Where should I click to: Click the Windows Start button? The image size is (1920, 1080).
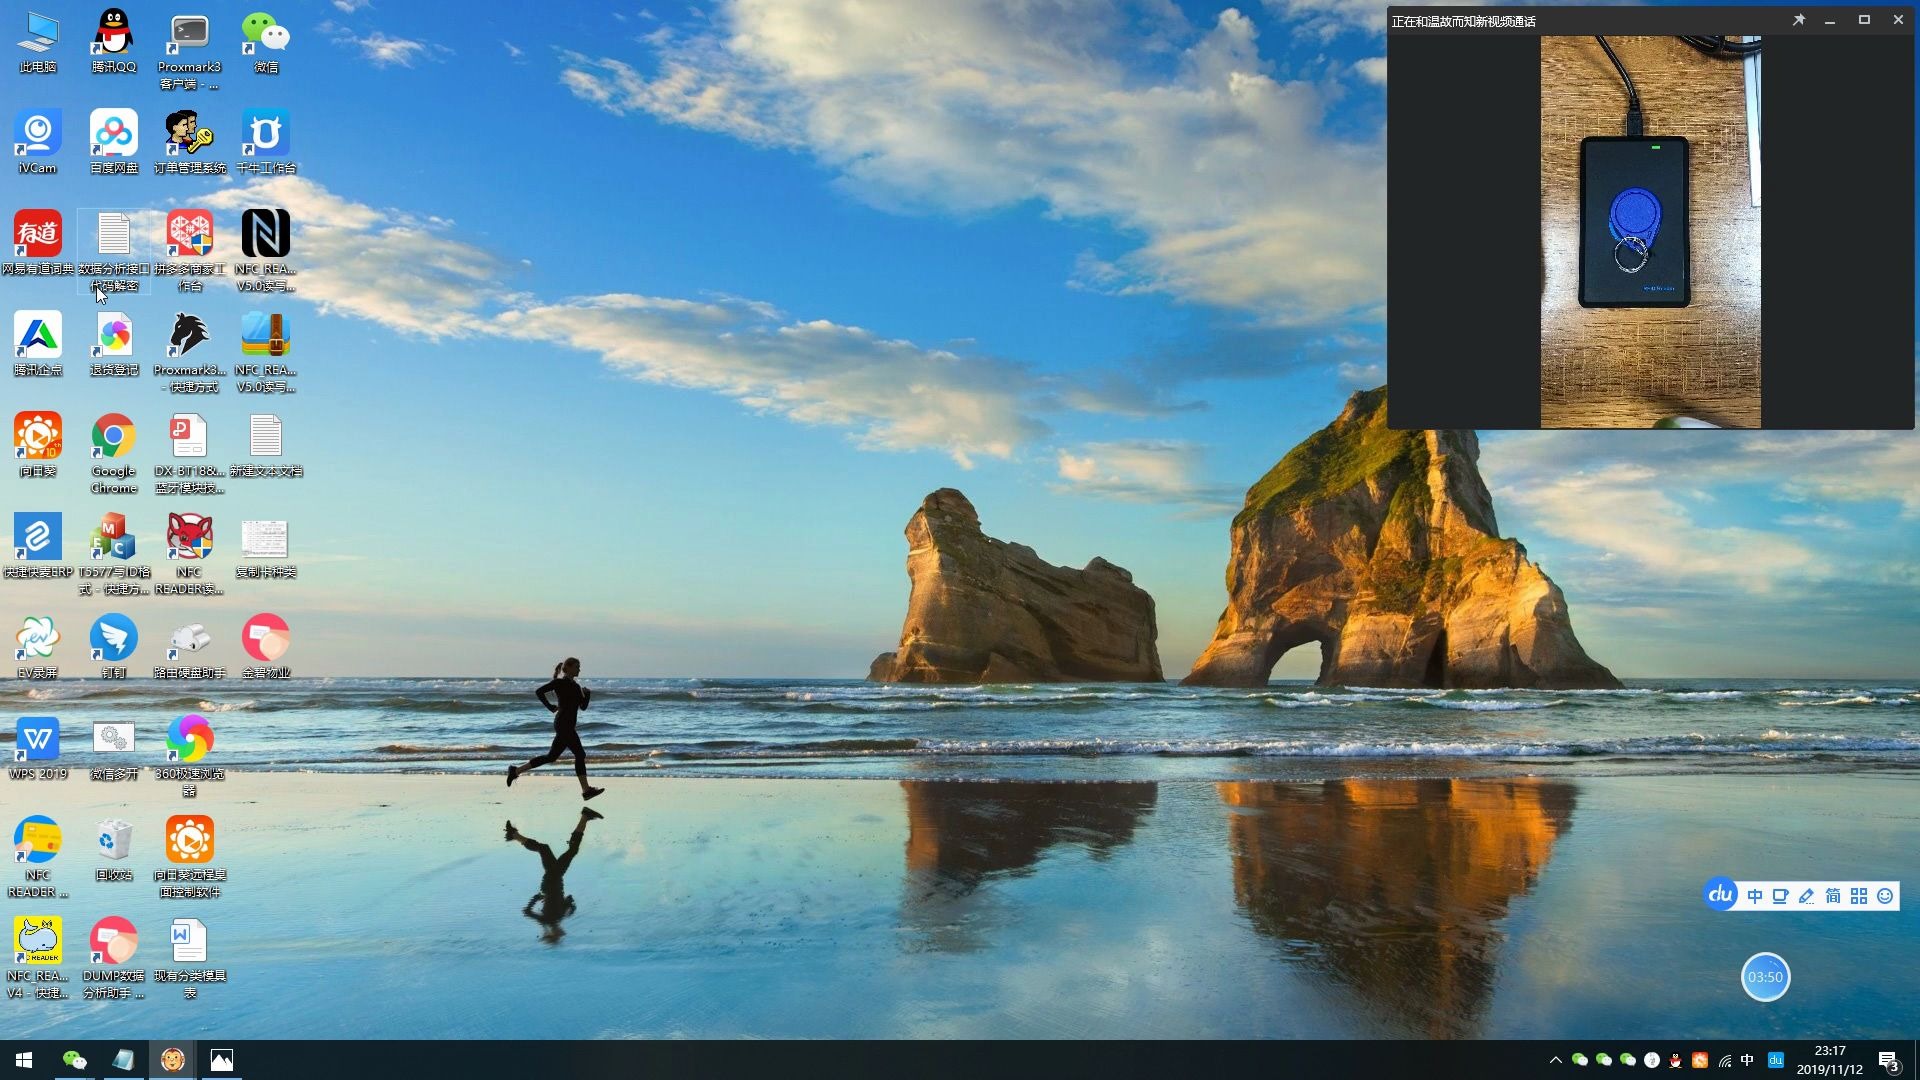(24, 1060)
